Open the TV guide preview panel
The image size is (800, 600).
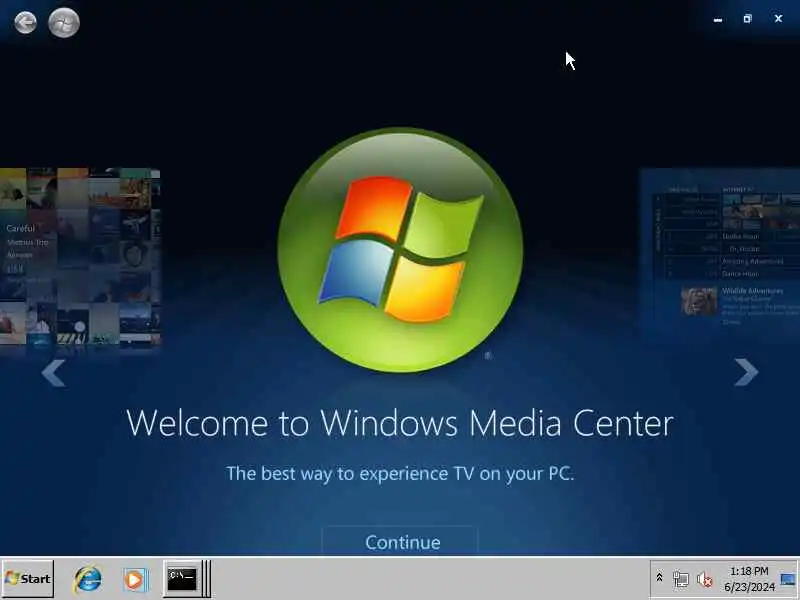tap(719, 255)
